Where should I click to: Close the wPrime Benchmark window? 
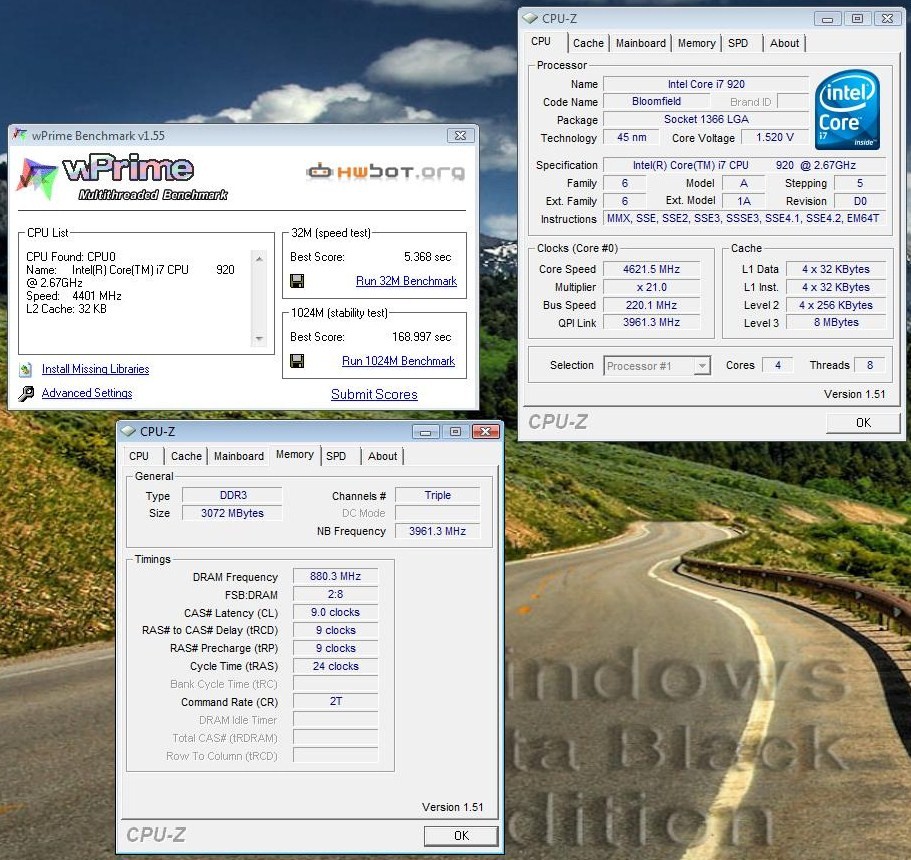click(x=461, y=135)
